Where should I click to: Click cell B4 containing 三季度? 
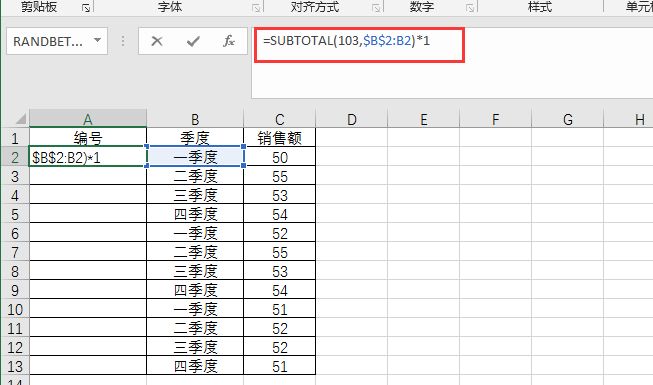(x=195, y=195)
